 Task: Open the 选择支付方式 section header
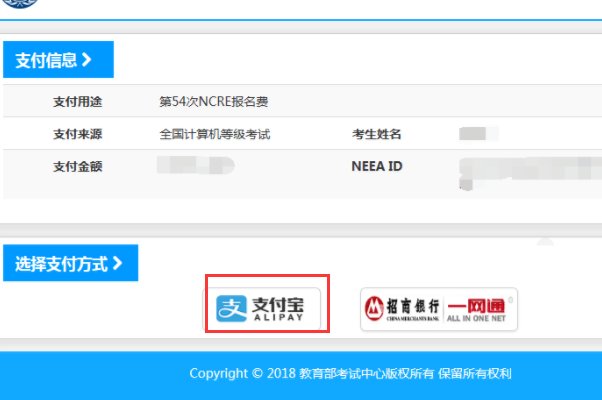71,263
